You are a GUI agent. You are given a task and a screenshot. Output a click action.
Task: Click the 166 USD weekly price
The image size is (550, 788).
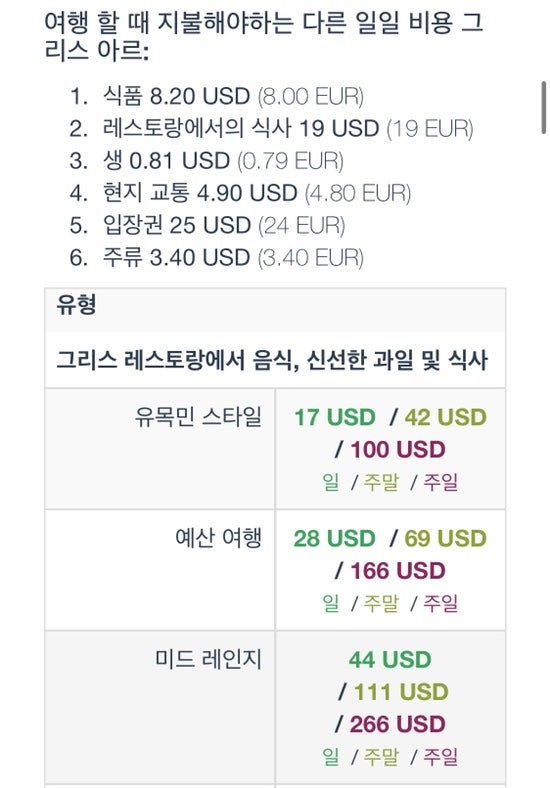398,570
